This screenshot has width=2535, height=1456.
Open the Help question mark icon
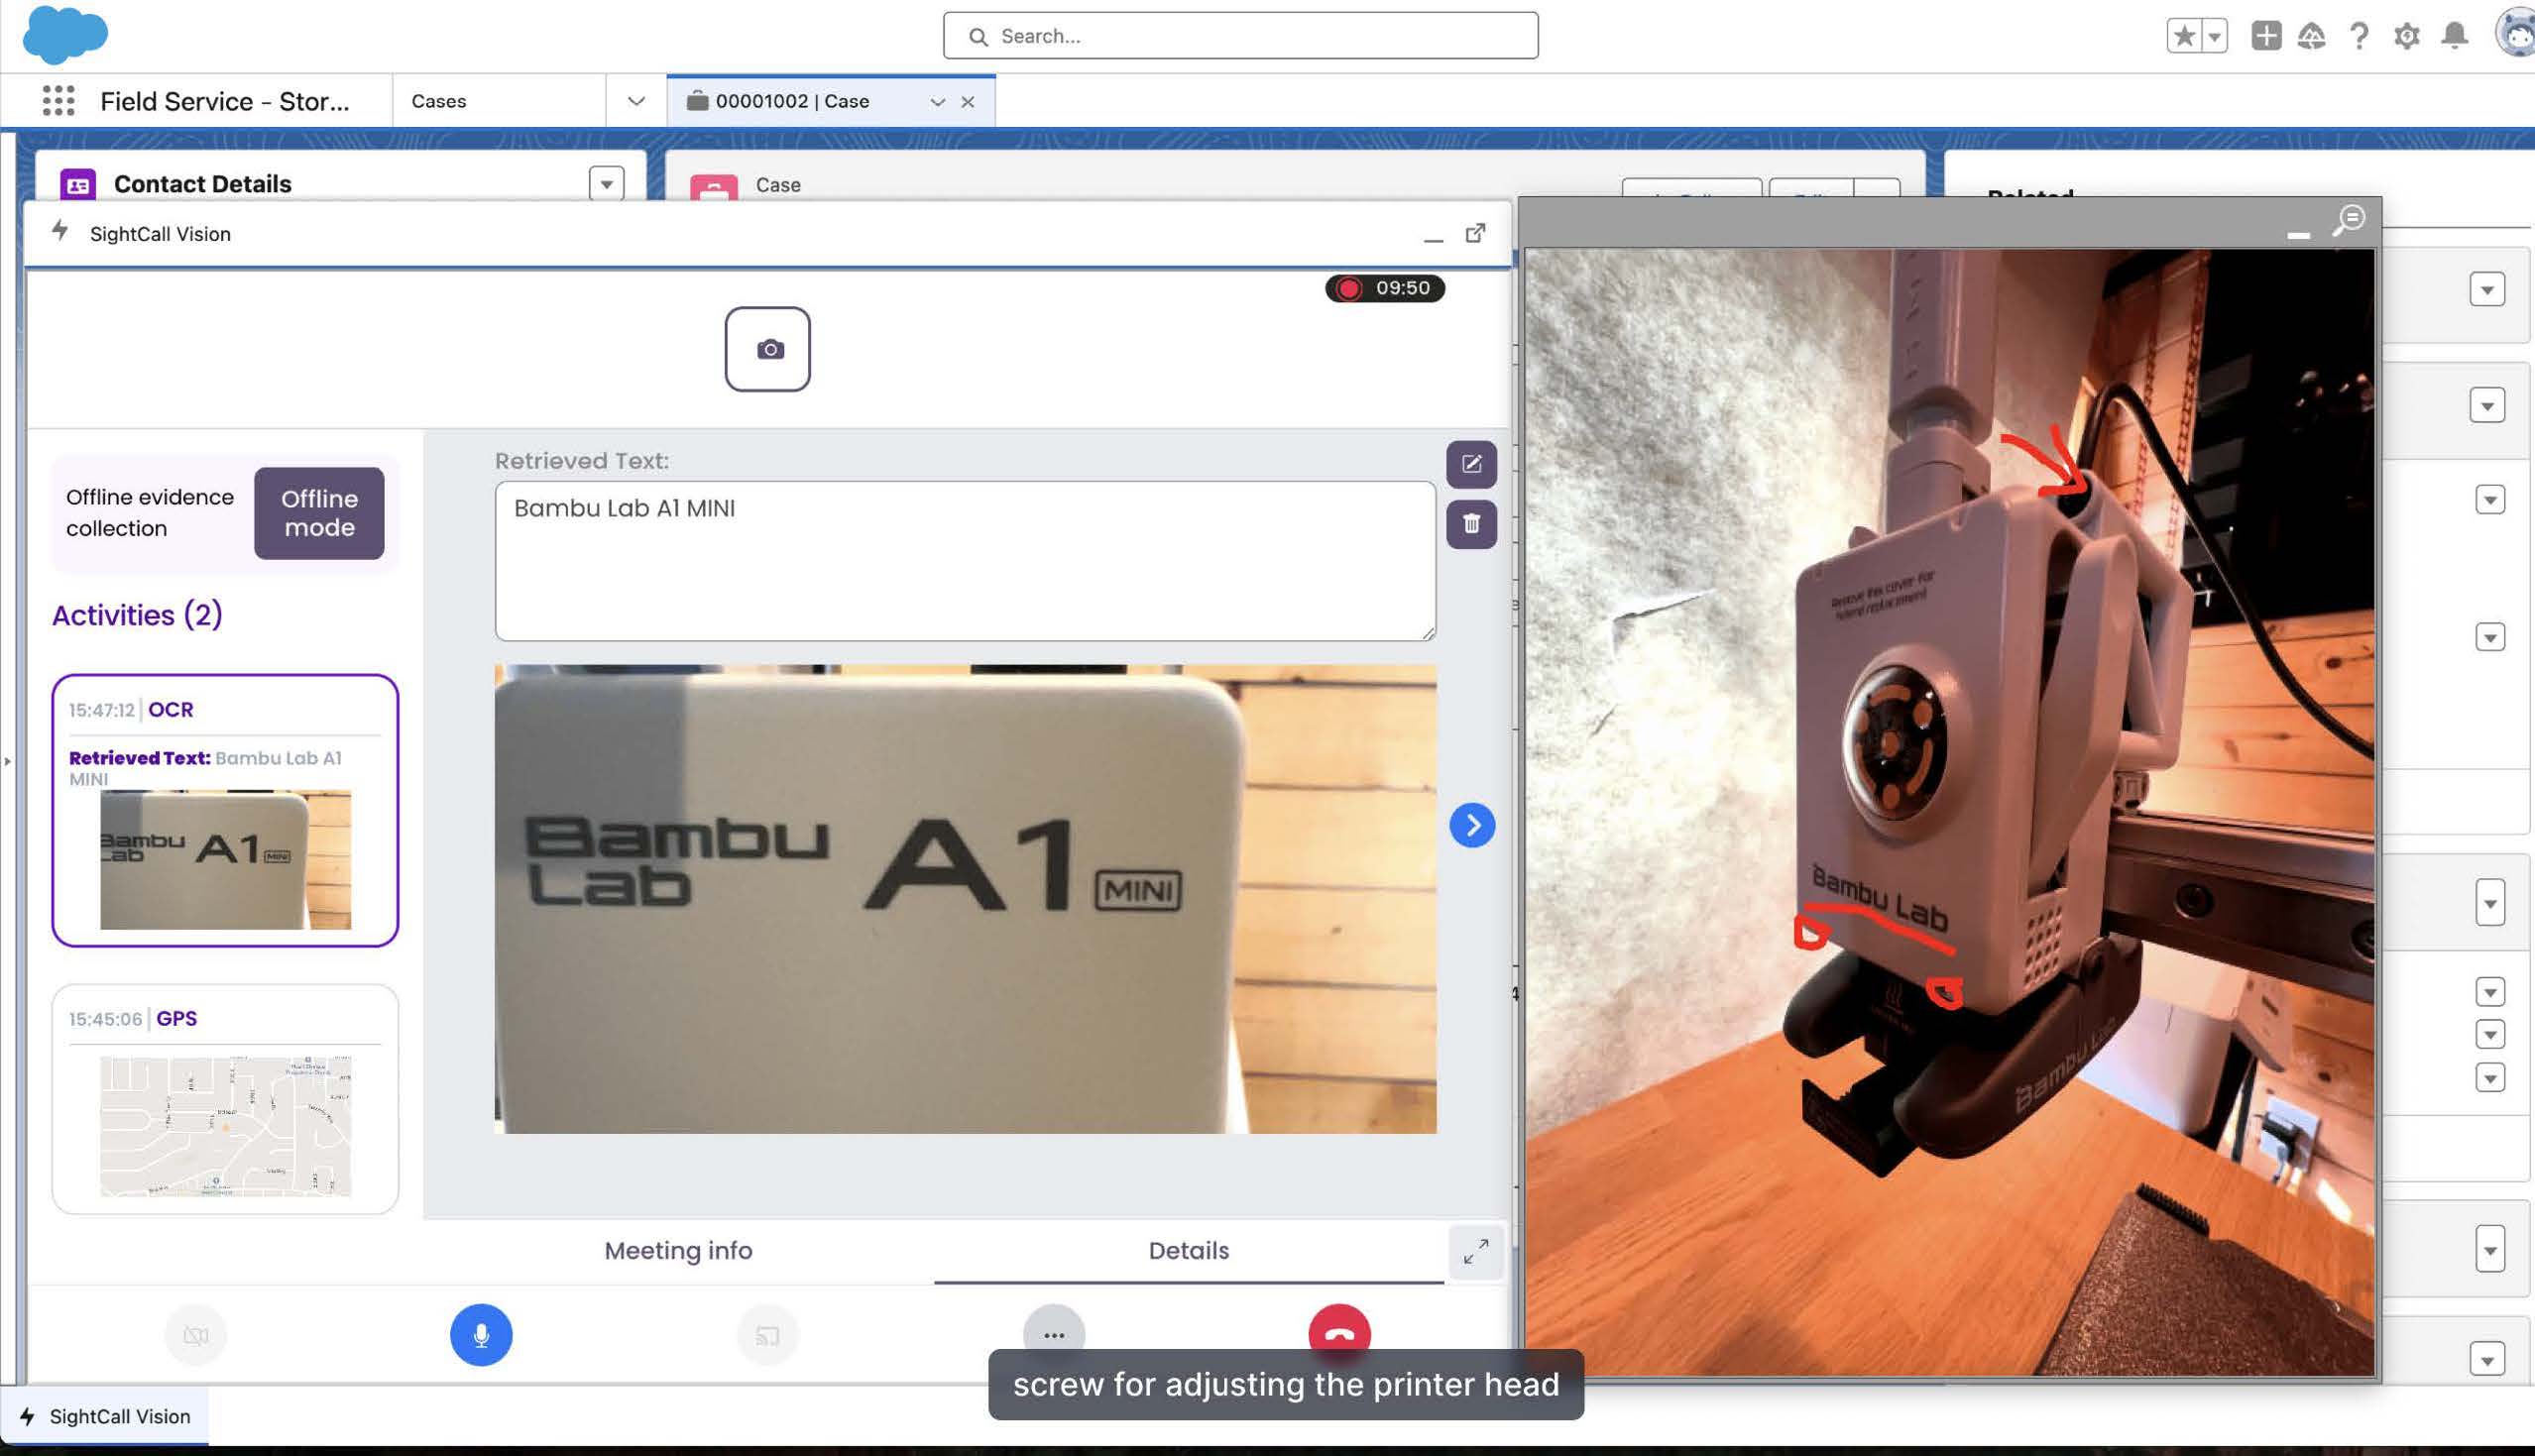point(2359,36)
